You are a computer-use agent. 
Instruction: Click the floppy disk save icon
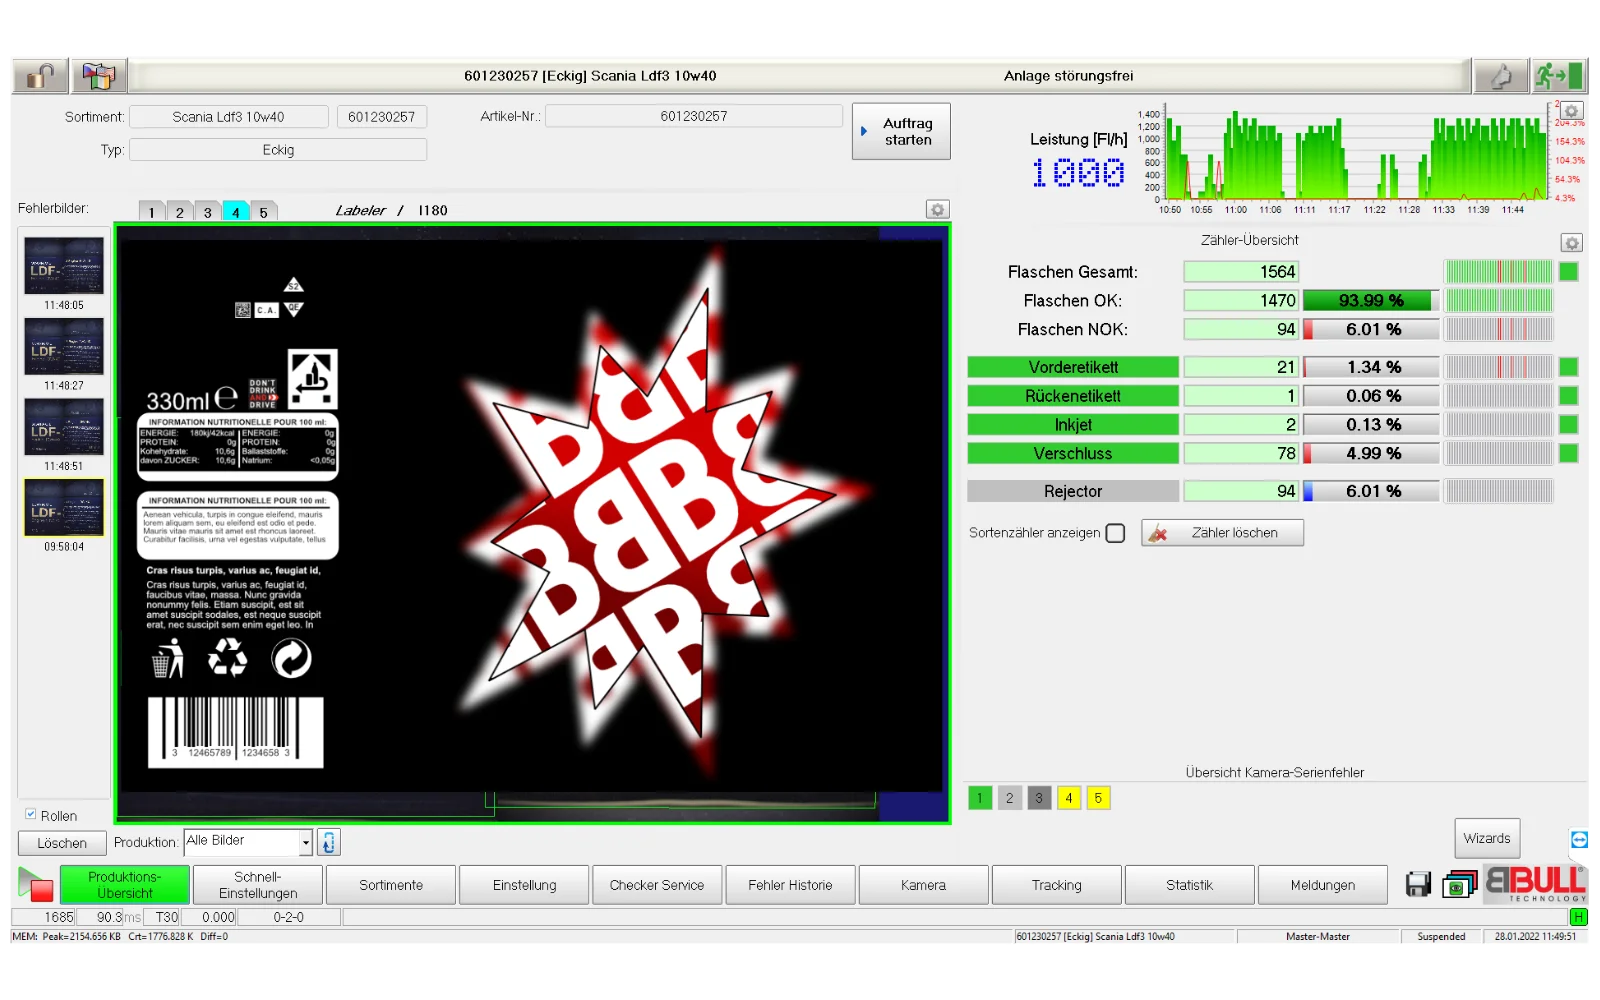click(1418, 884)
